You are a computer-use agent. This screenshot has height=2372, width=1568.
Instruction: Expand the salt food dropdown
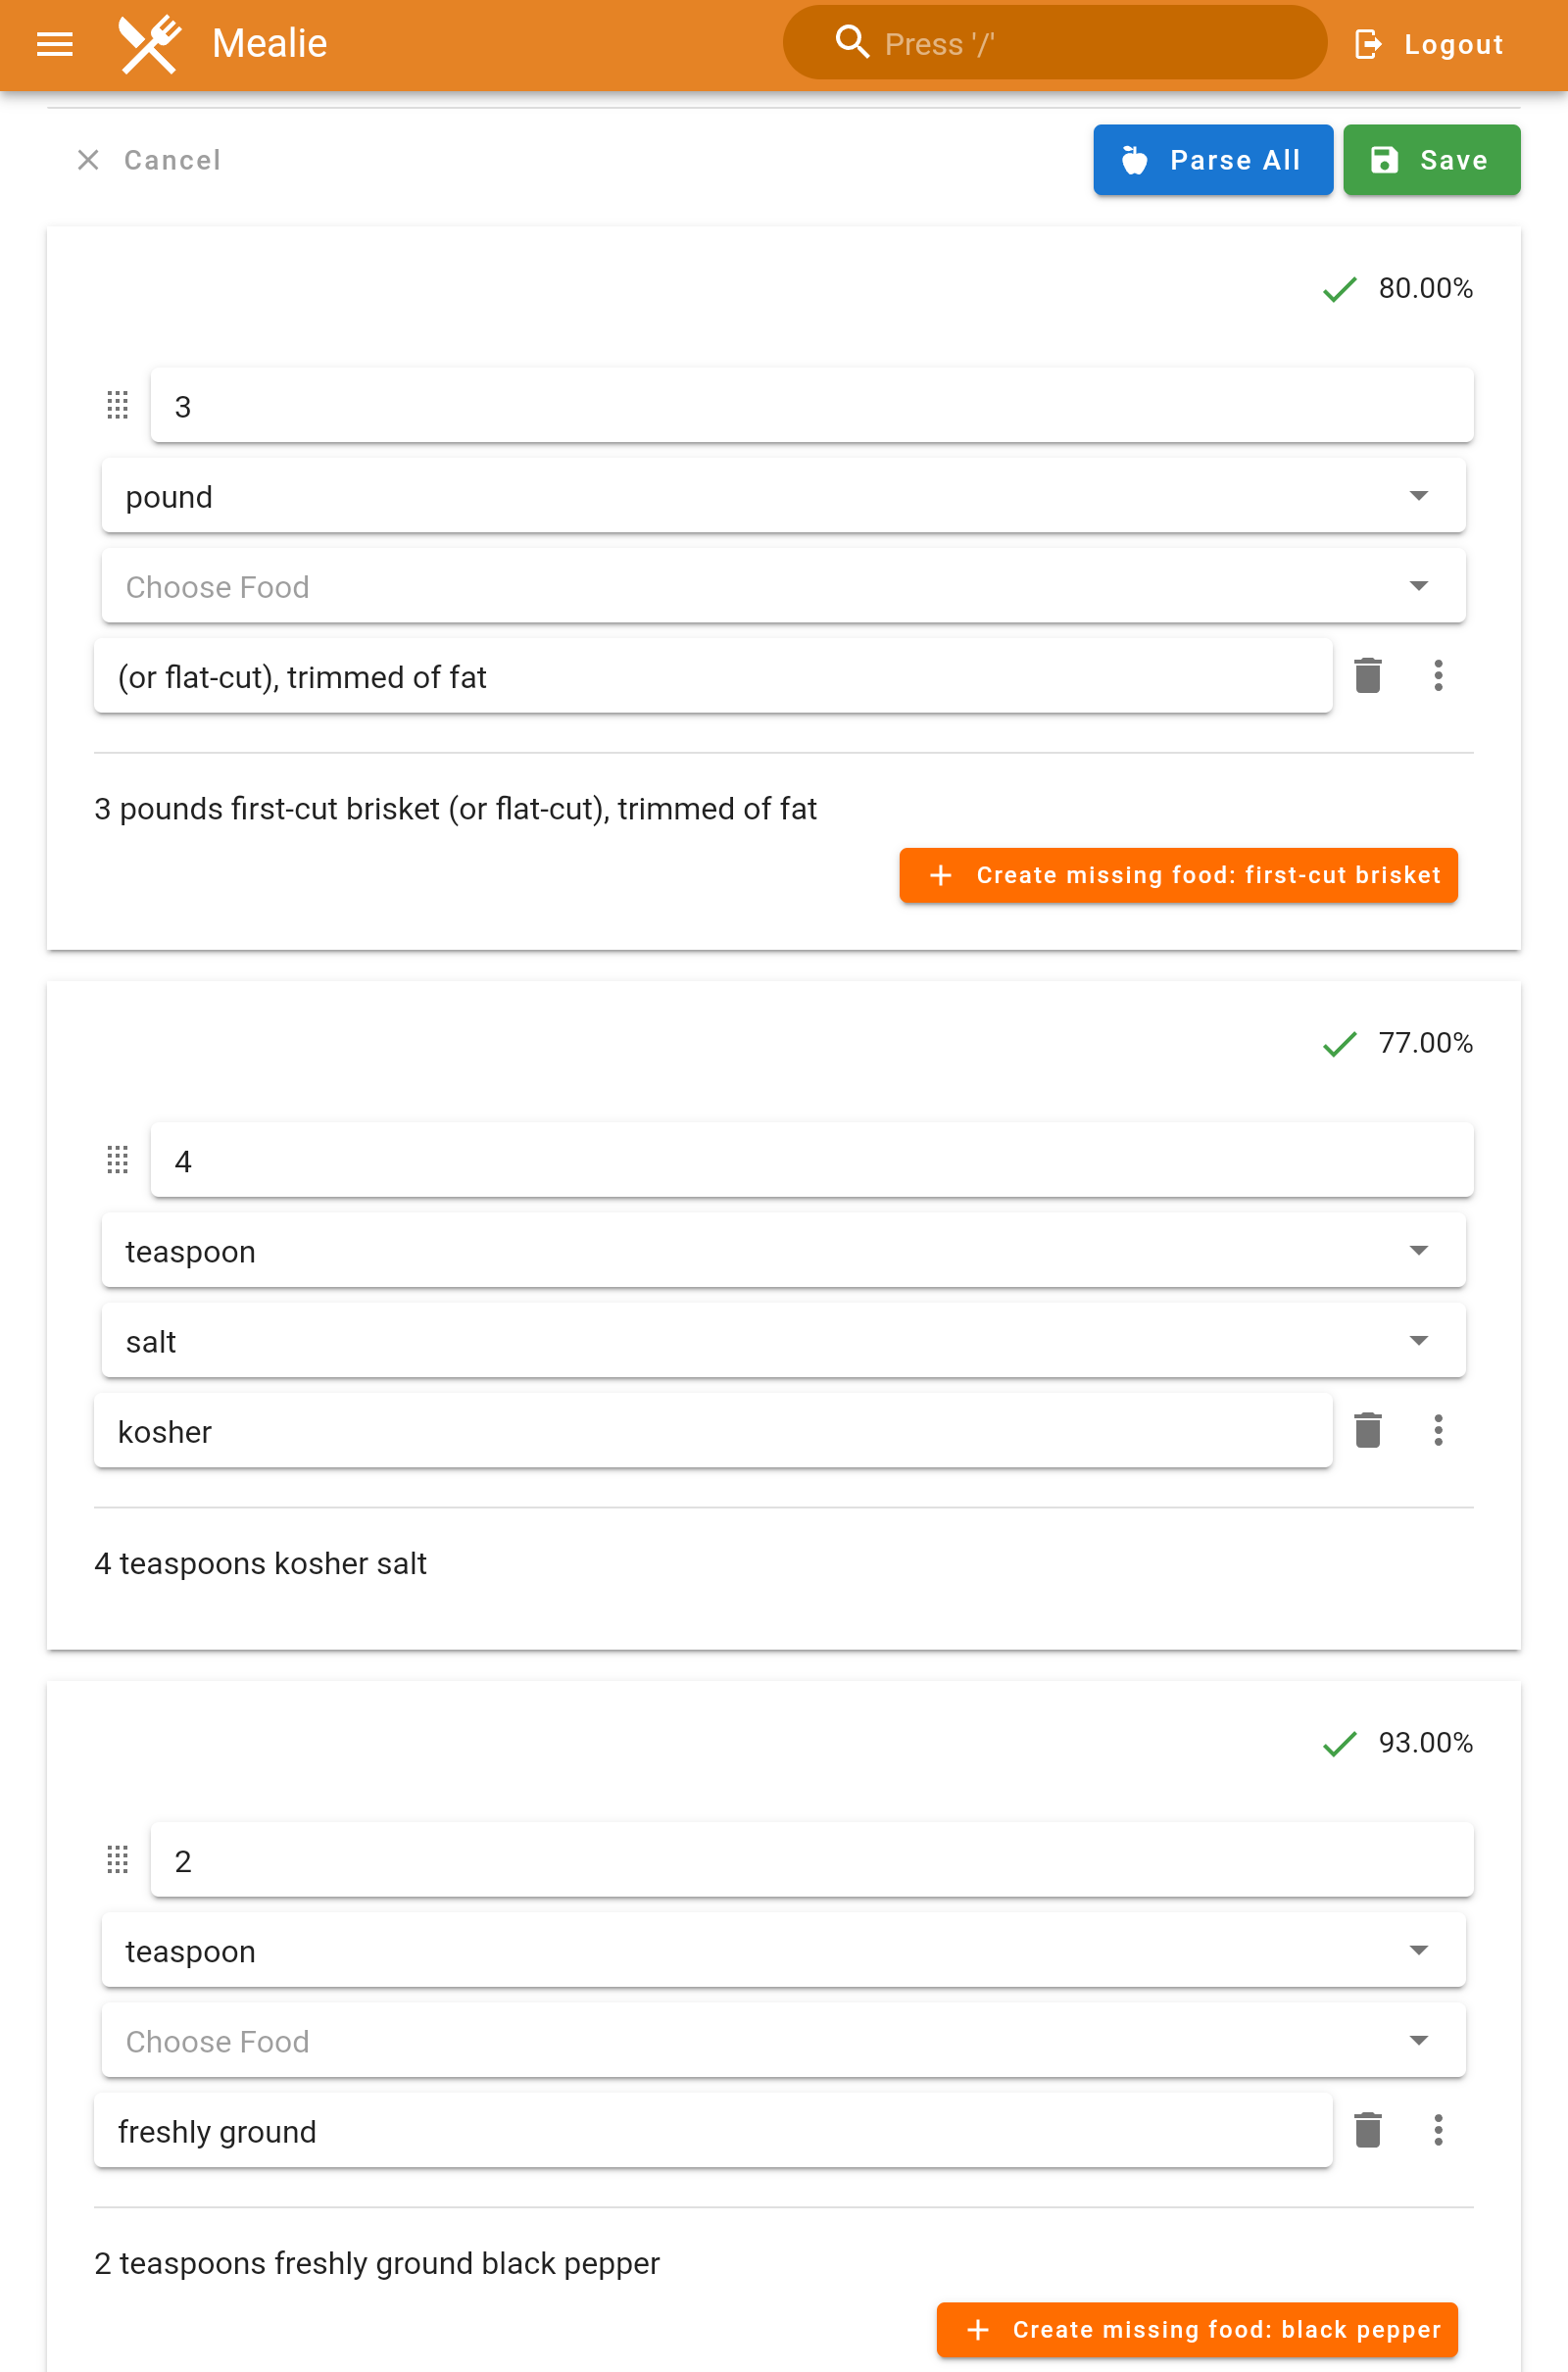point(1418,1341)
